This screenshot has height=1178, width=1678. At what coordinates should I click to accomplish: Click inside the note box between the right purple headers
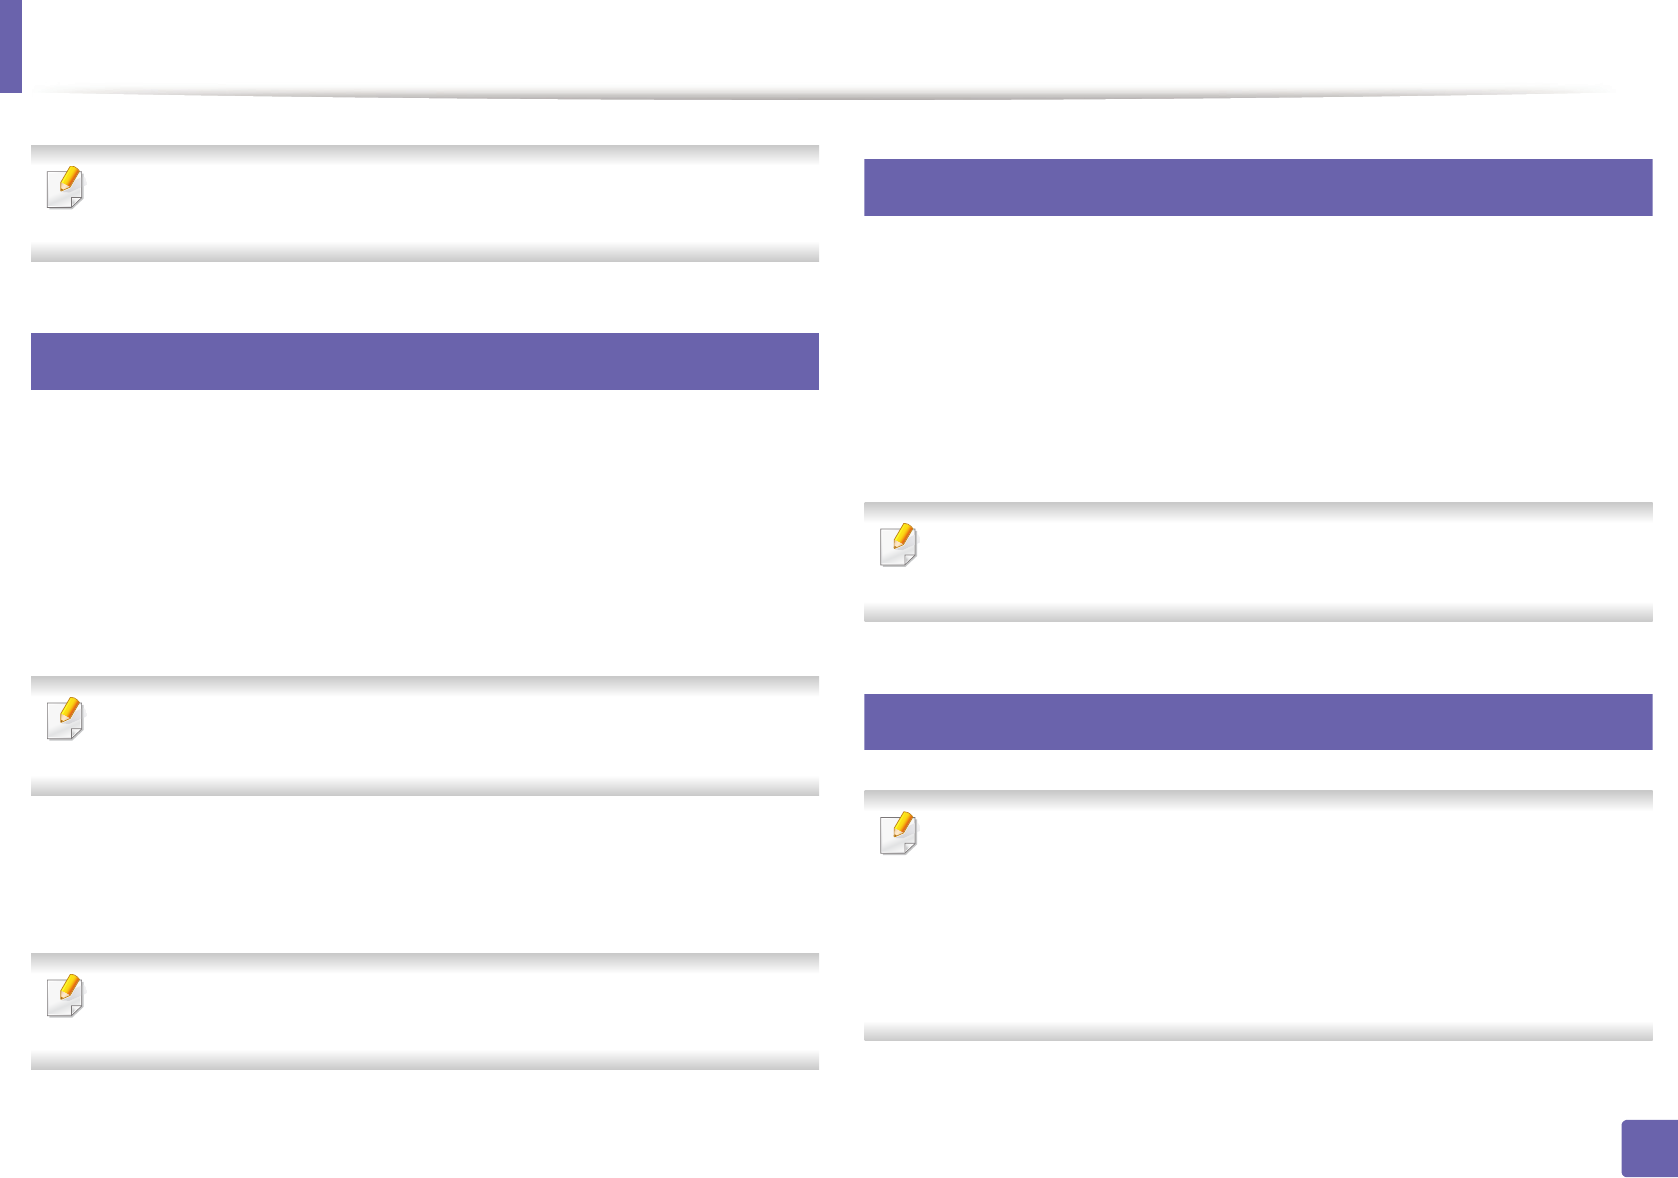(x=1258, y=562)
